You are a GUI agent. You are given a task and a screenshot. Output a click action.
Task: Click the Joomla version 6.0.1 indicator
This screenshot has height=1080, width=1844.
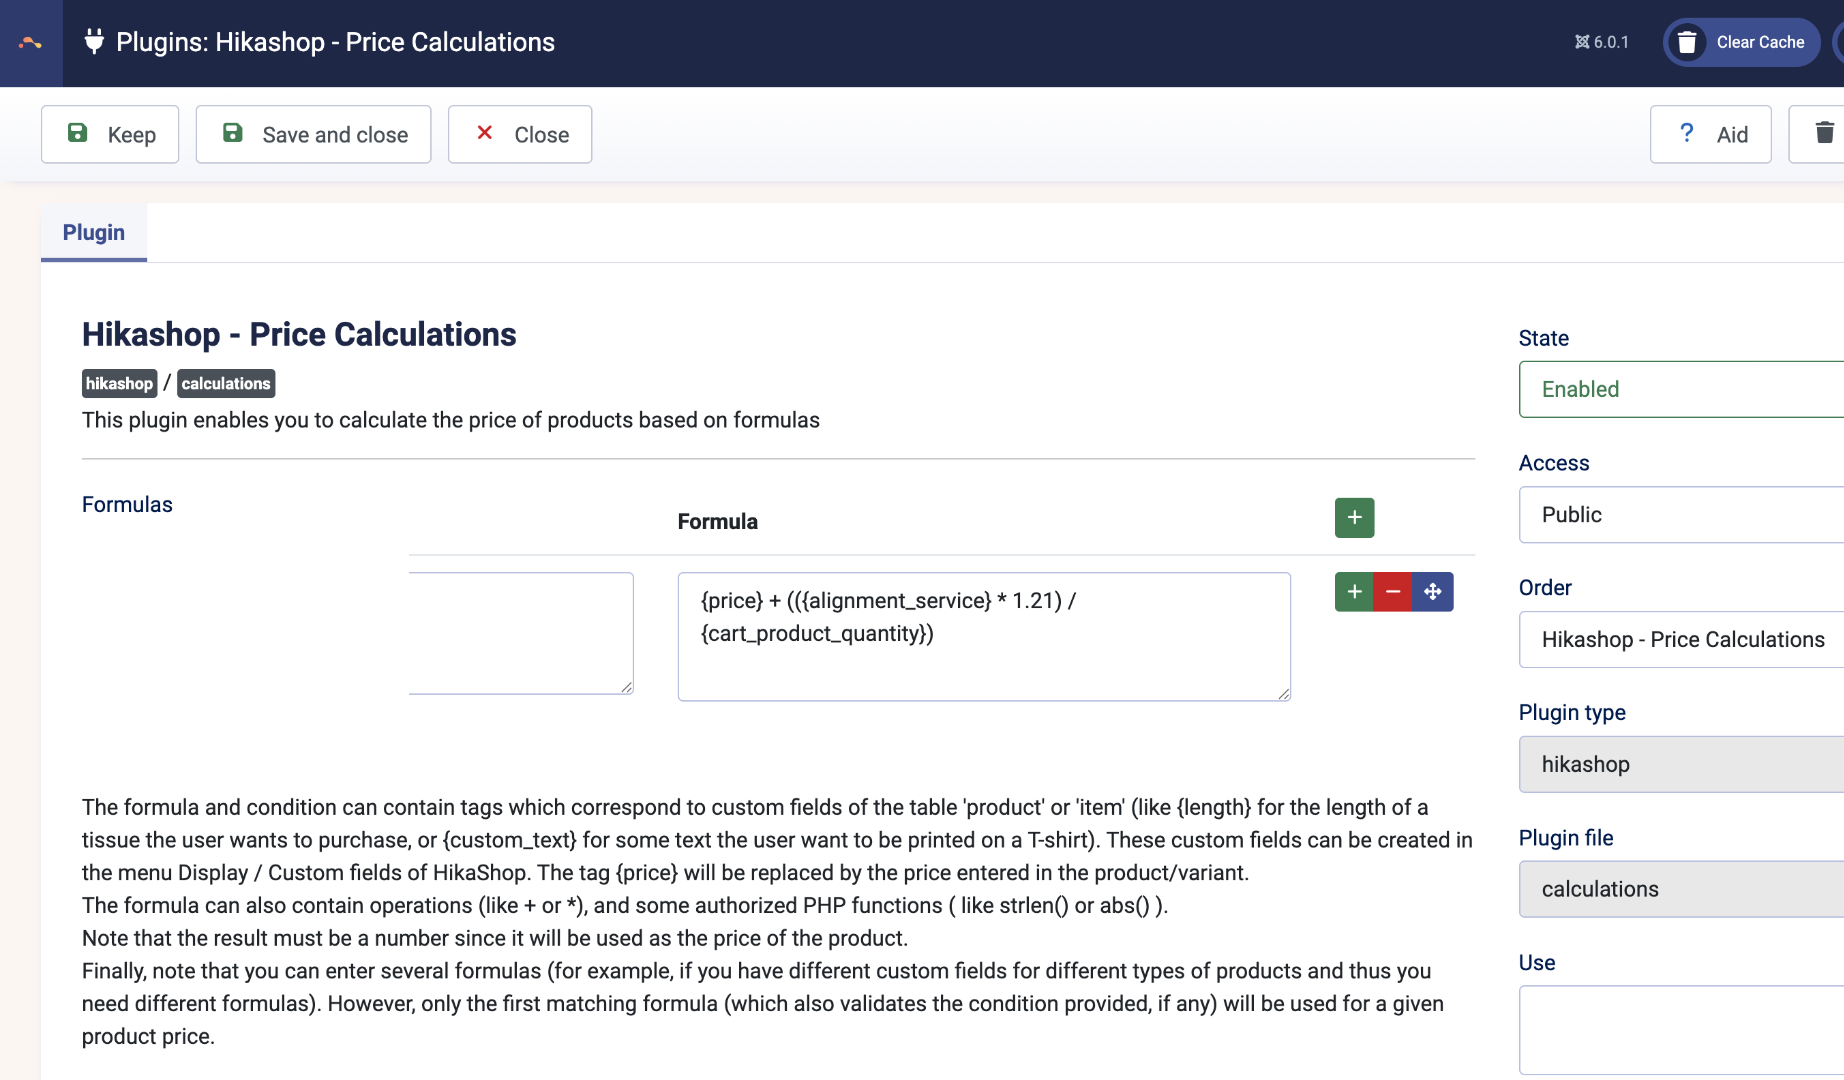1602,42
